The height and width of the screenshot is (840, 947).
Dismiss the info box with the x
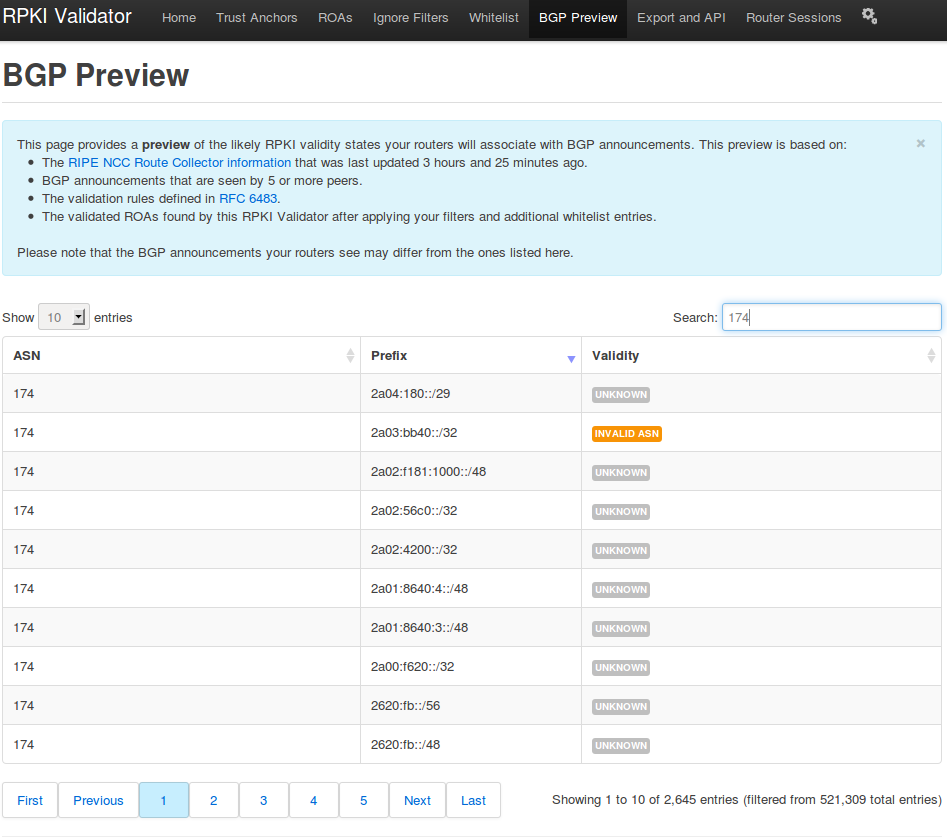[920, 144]
